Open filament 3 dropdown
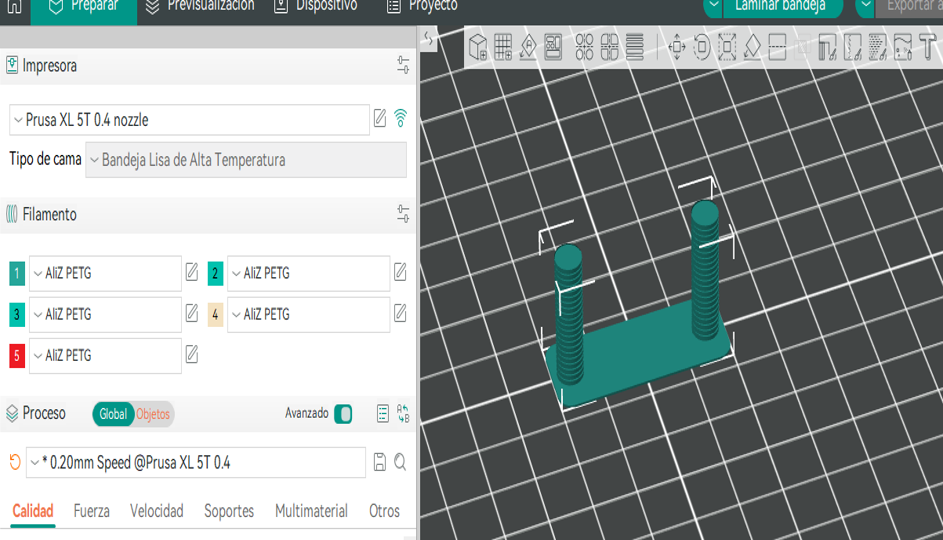Image resolution: width=943 pixels, height=540 pixels. point(105,314)
